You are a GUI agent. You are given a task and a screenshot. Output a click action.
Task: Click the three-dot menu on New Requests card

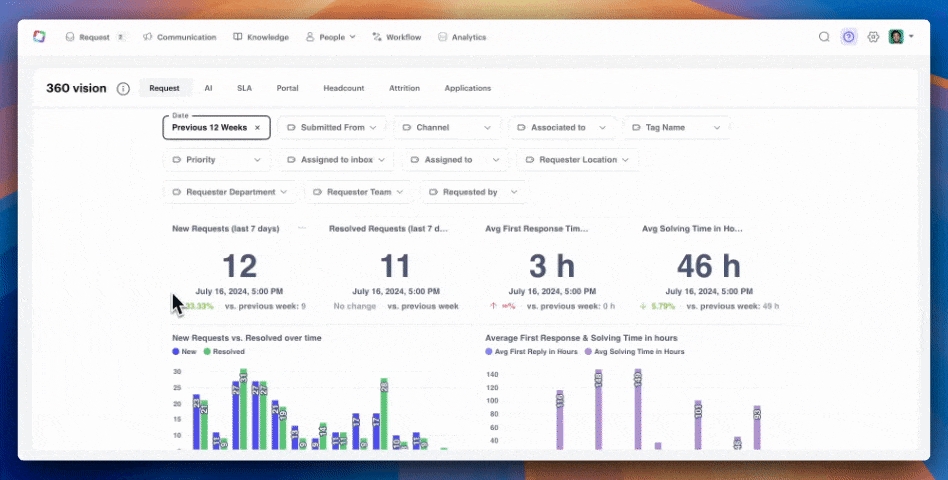[x=302, y=229]
